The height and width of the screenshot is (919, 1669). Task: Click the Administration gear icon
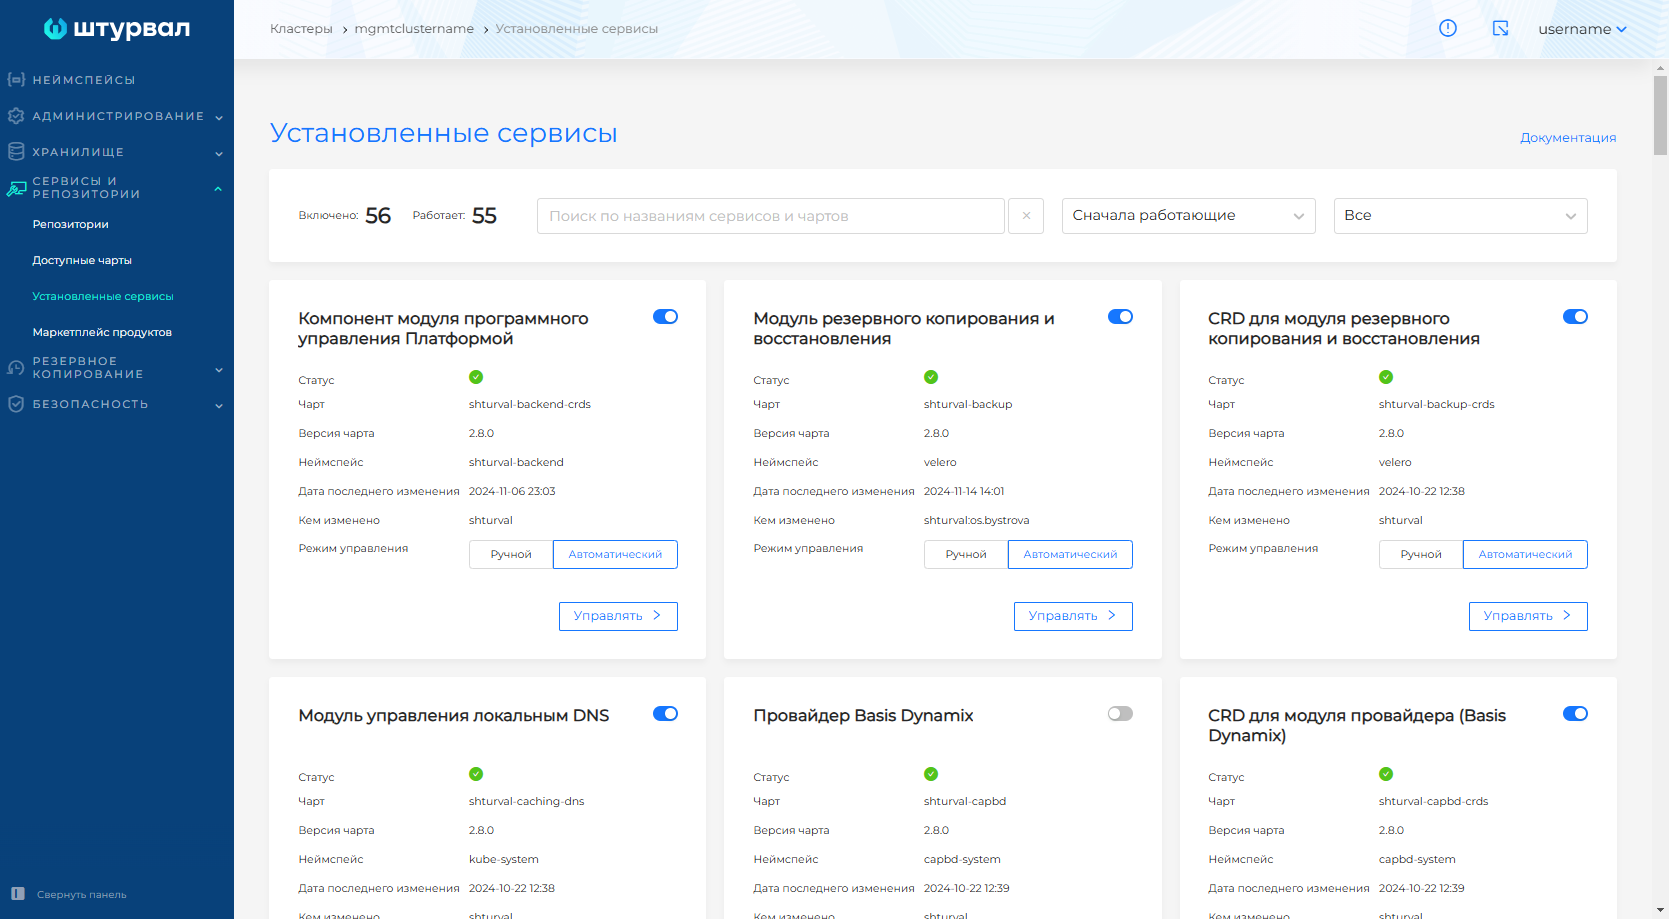pos(16,116)
